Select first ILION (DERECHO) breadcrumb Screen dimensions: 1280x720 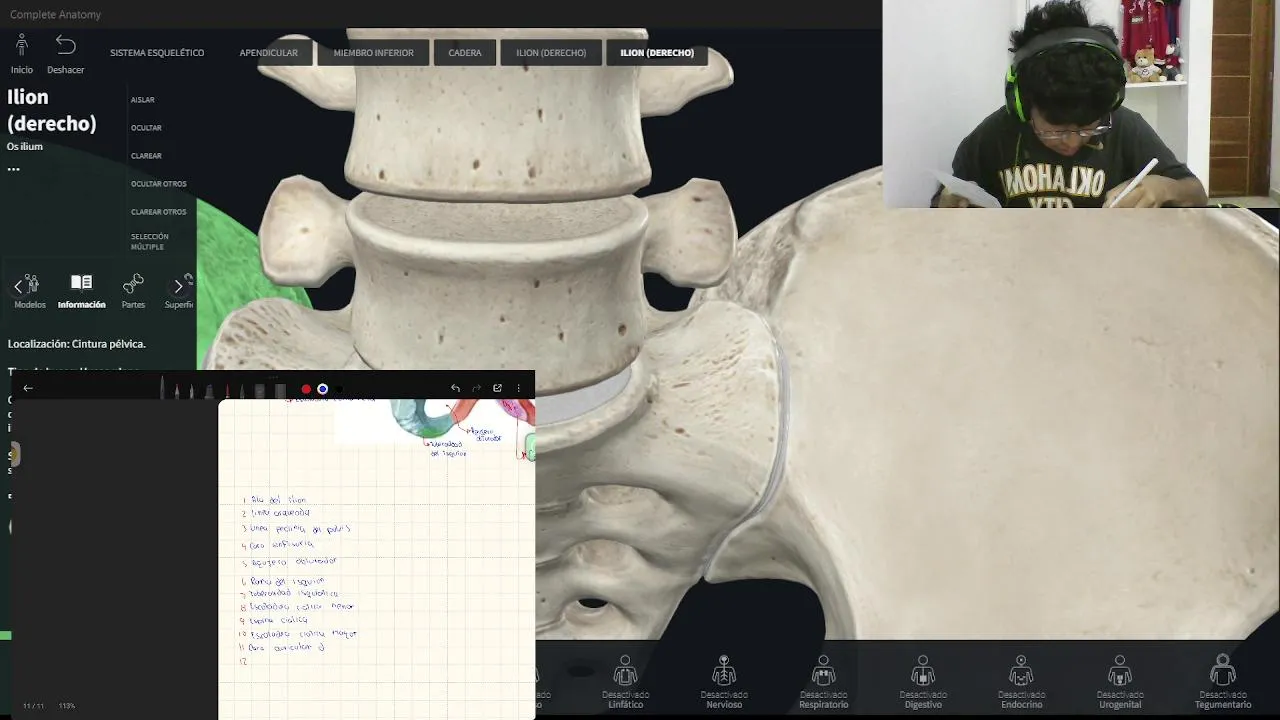click(x=551, y=53)
